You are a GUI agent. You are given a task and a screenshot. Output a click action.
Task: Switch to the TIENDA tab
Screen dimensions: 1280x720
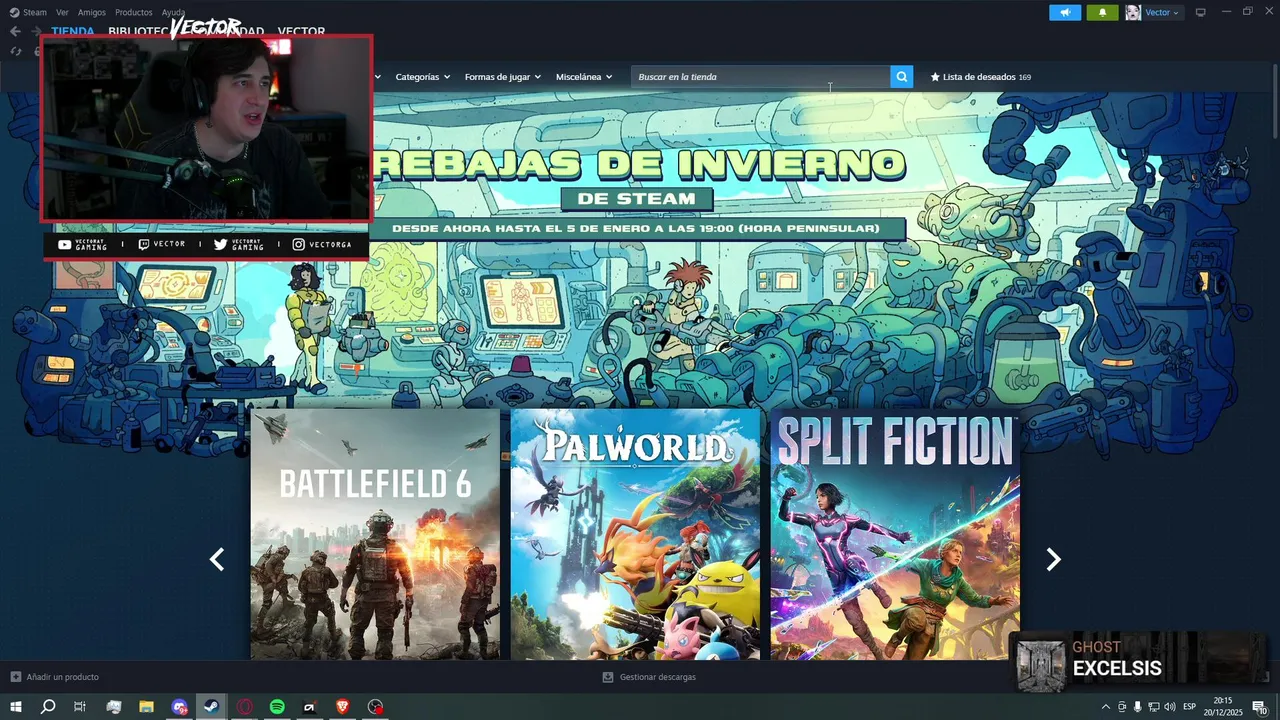point(73,31)
